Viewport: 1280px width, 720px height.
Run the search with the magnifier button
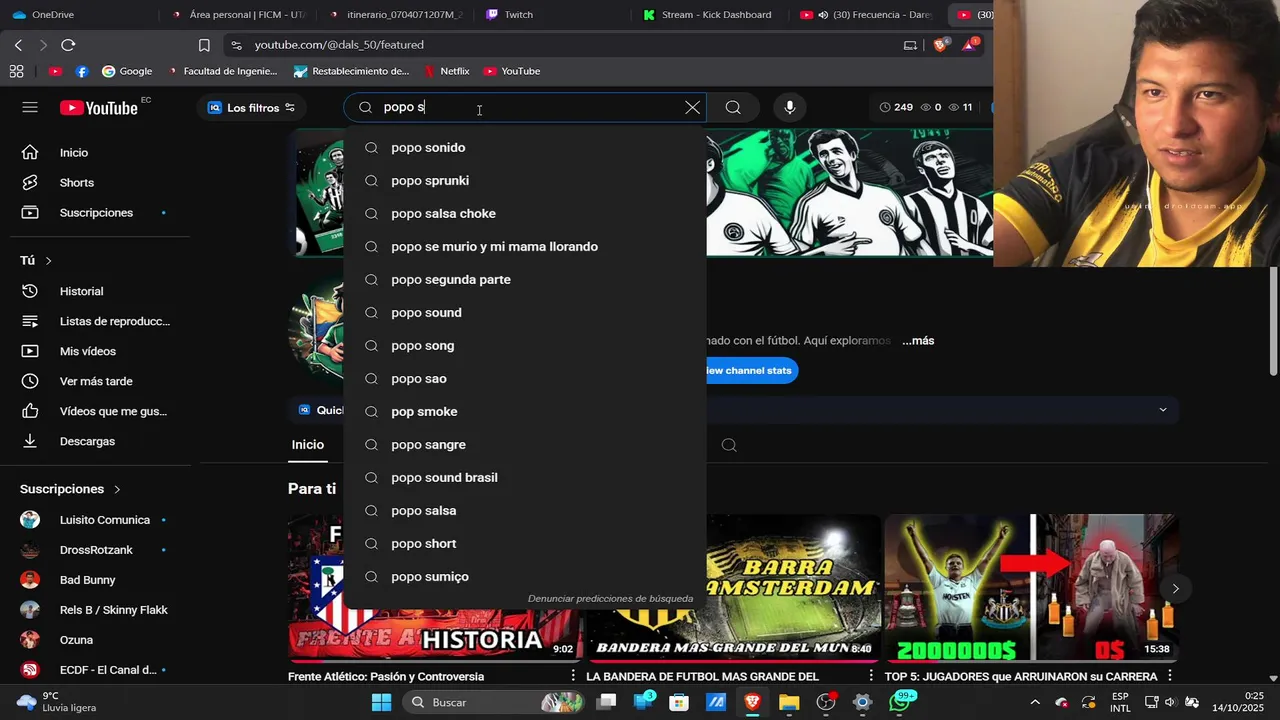(733, 107)
